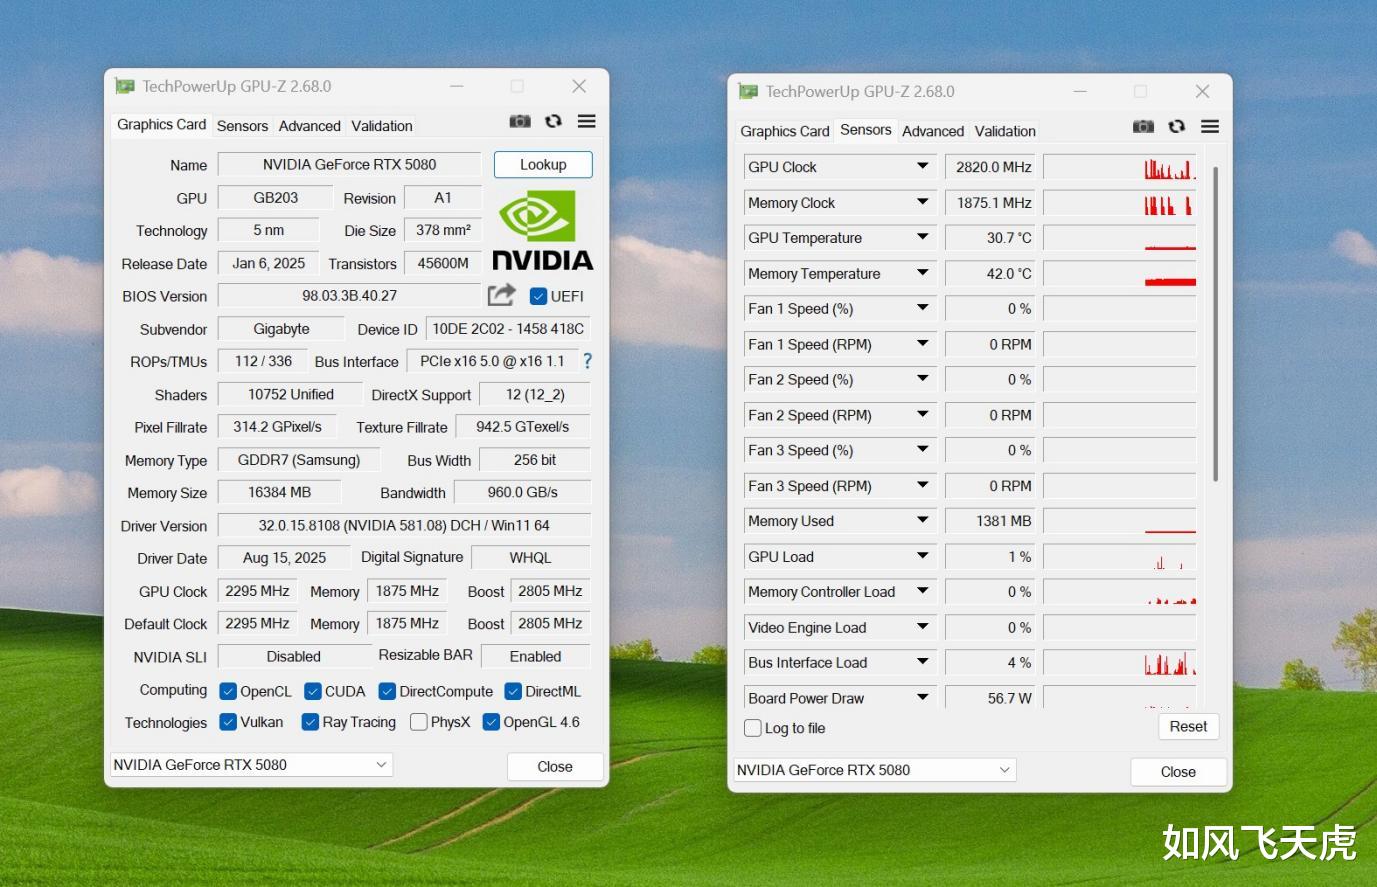Click the Board Power Draw reading 56.7 W

pyautogui.click(x=990, y=698)
